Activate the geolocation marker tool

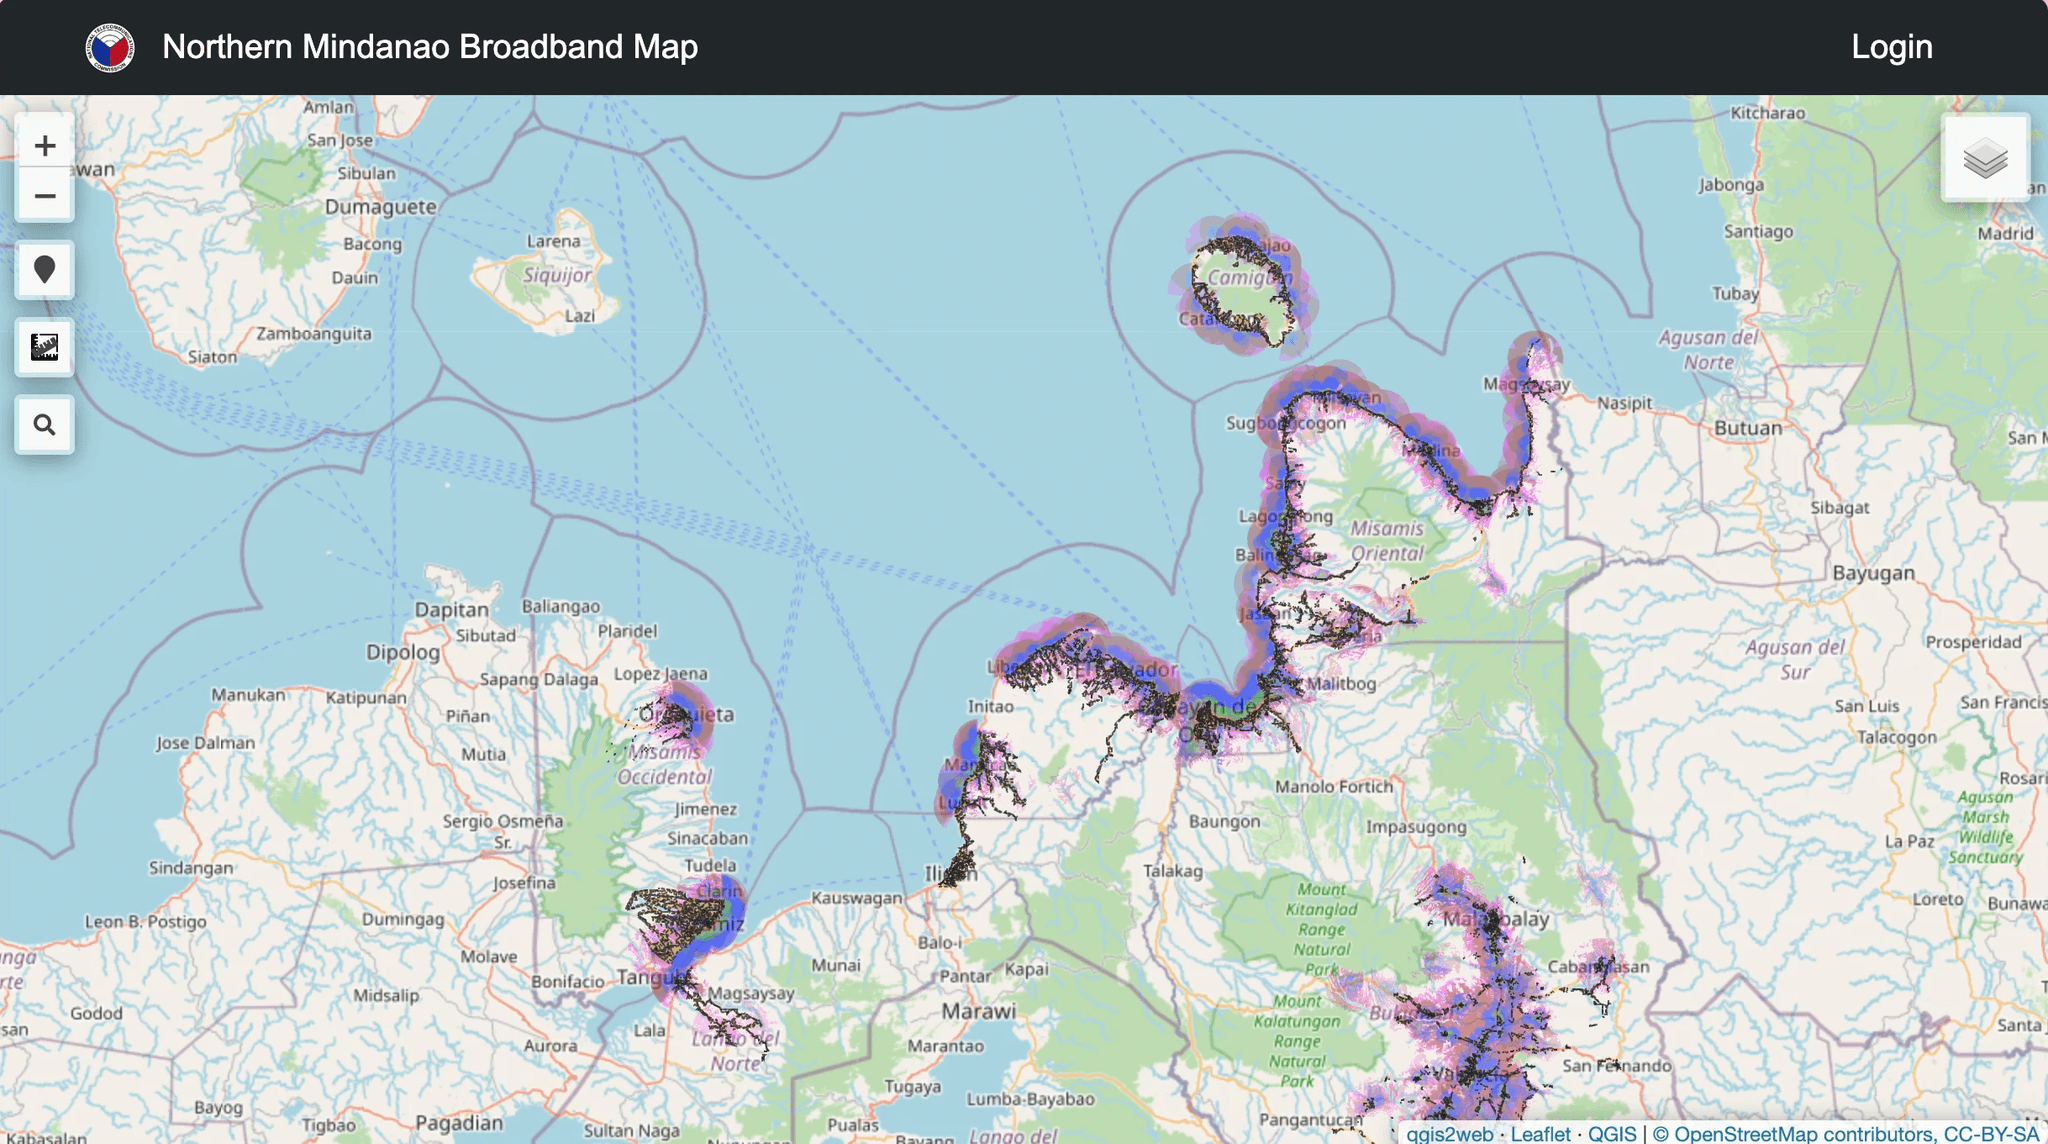click(44, 270)
